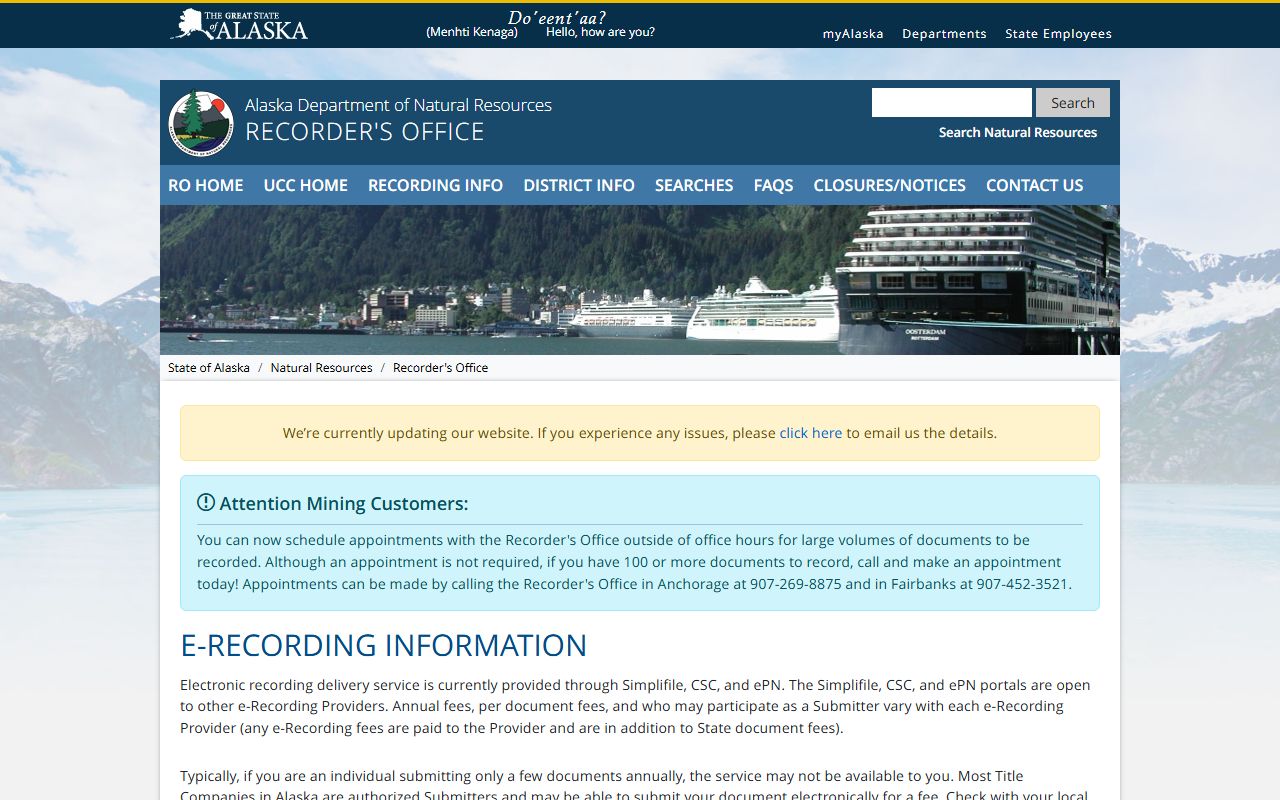The width and height of the screenshot is (1280, 800).
Task: Open the RECORDING INFO menu
Action: 435,185
